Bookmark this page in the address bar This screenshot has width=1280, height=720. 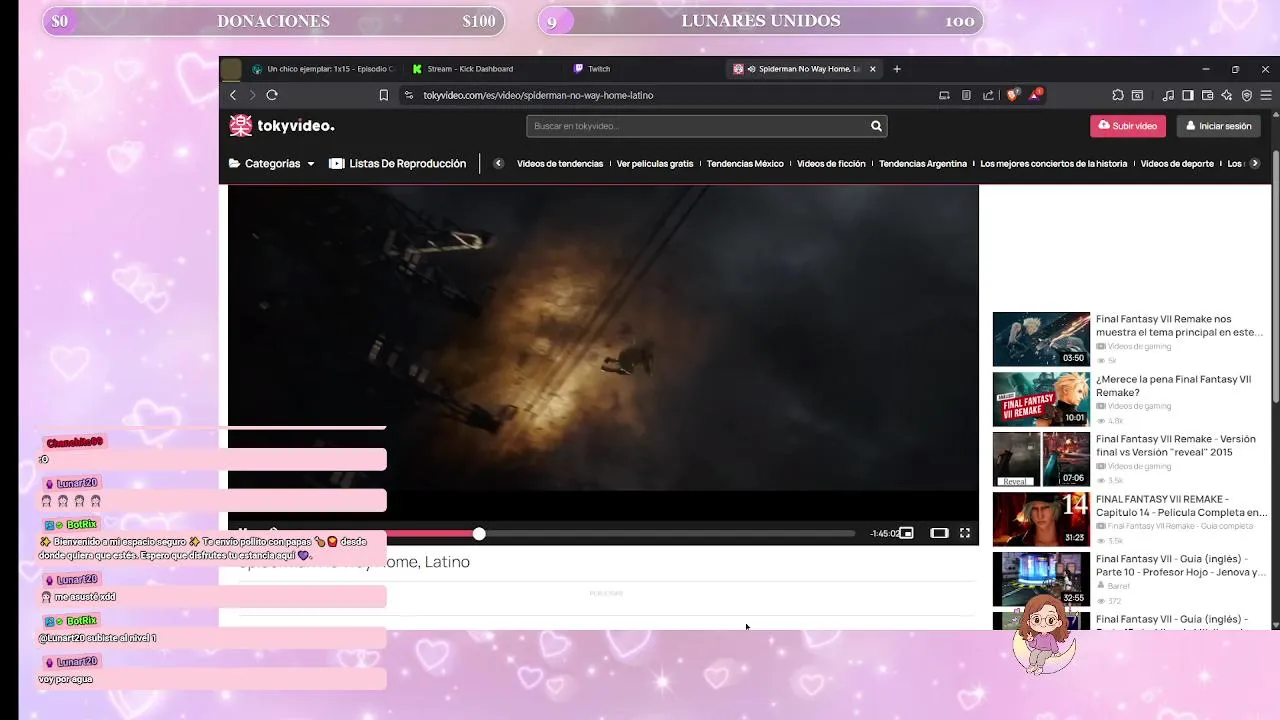click(383, 95)
